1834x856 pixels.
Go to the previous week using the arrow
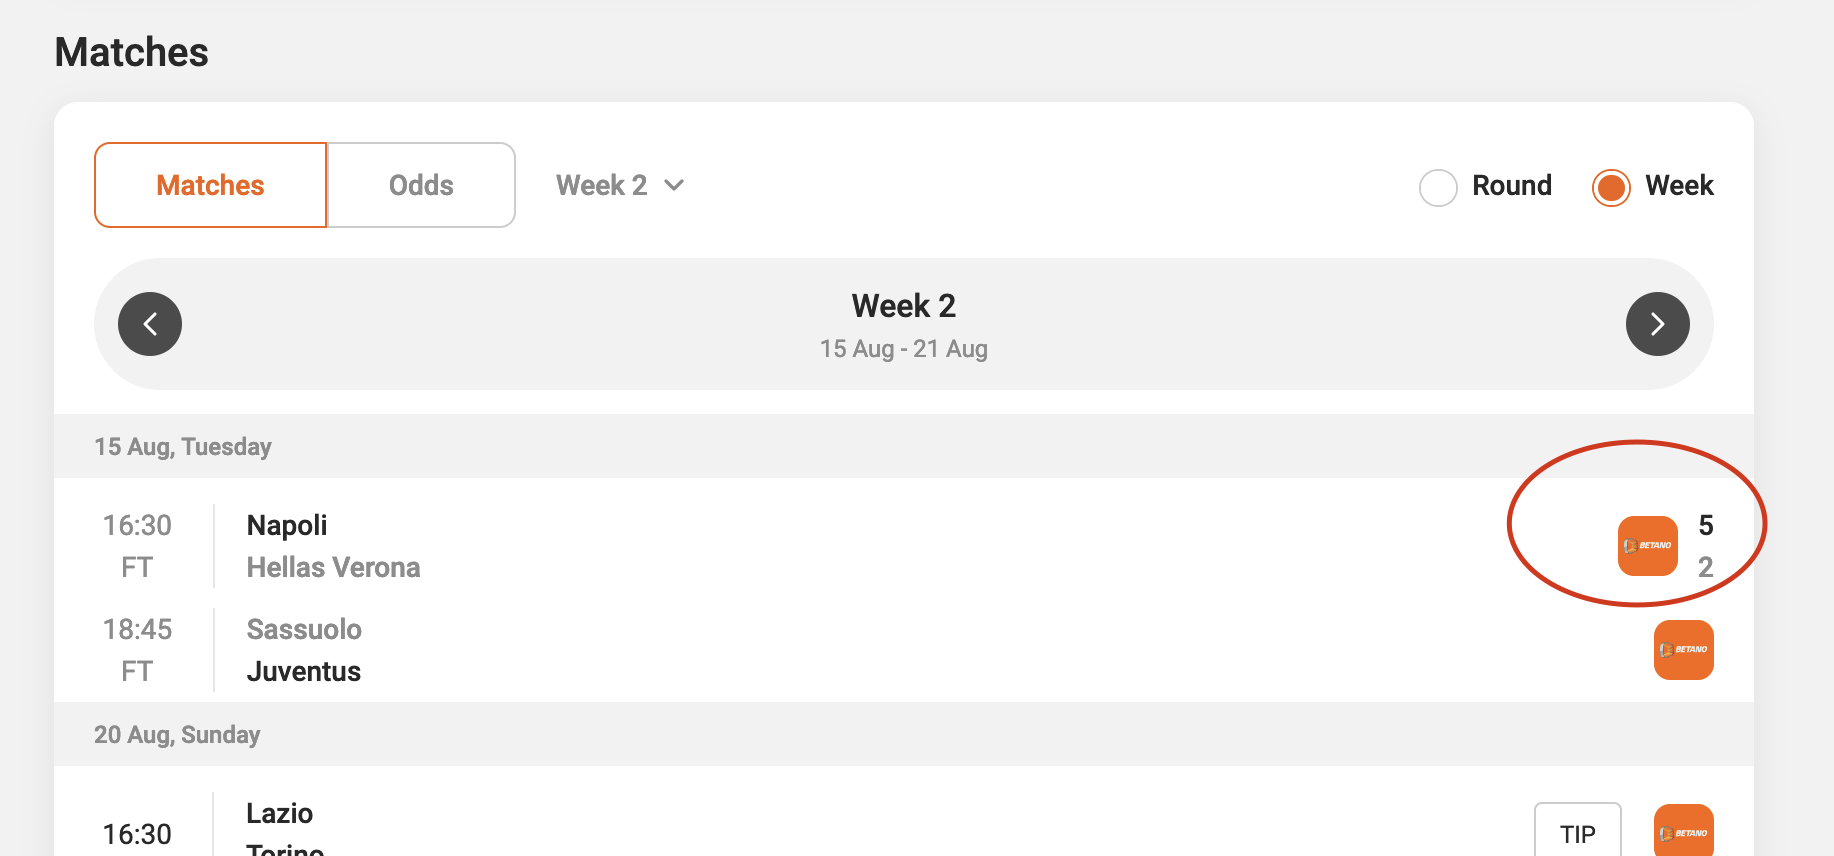150,323
